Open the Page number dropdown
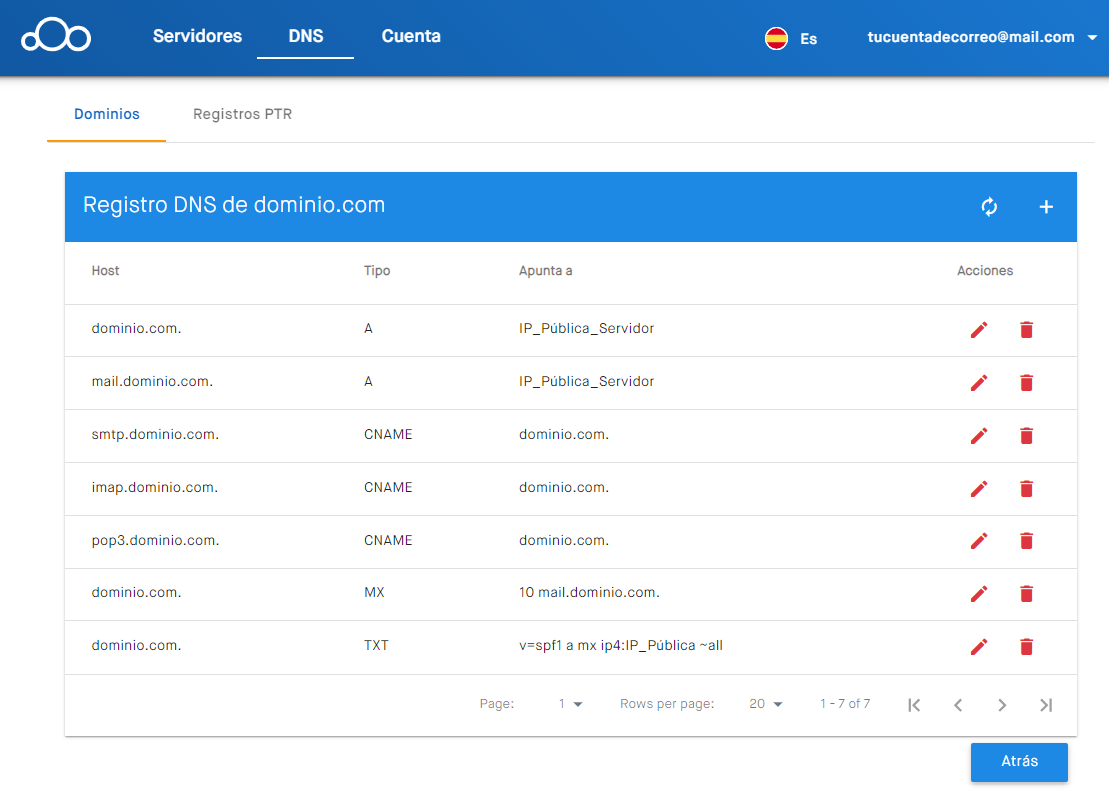 570,704
